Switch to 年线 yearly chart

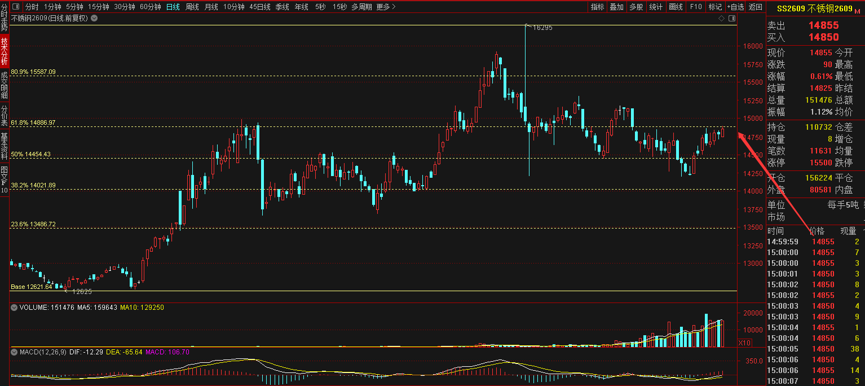tap(301, 7)
